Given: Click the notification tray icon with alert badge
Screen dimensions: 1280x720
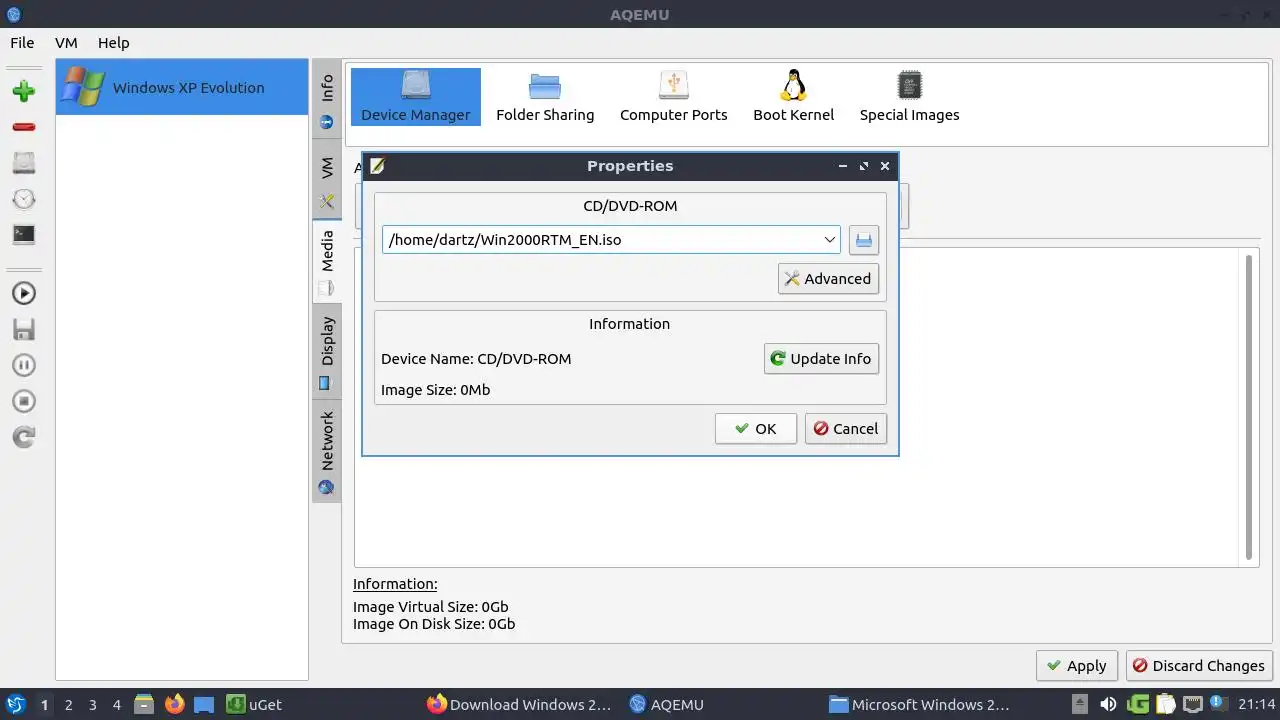Looking at the screenshot, I should click(1218, 704).
